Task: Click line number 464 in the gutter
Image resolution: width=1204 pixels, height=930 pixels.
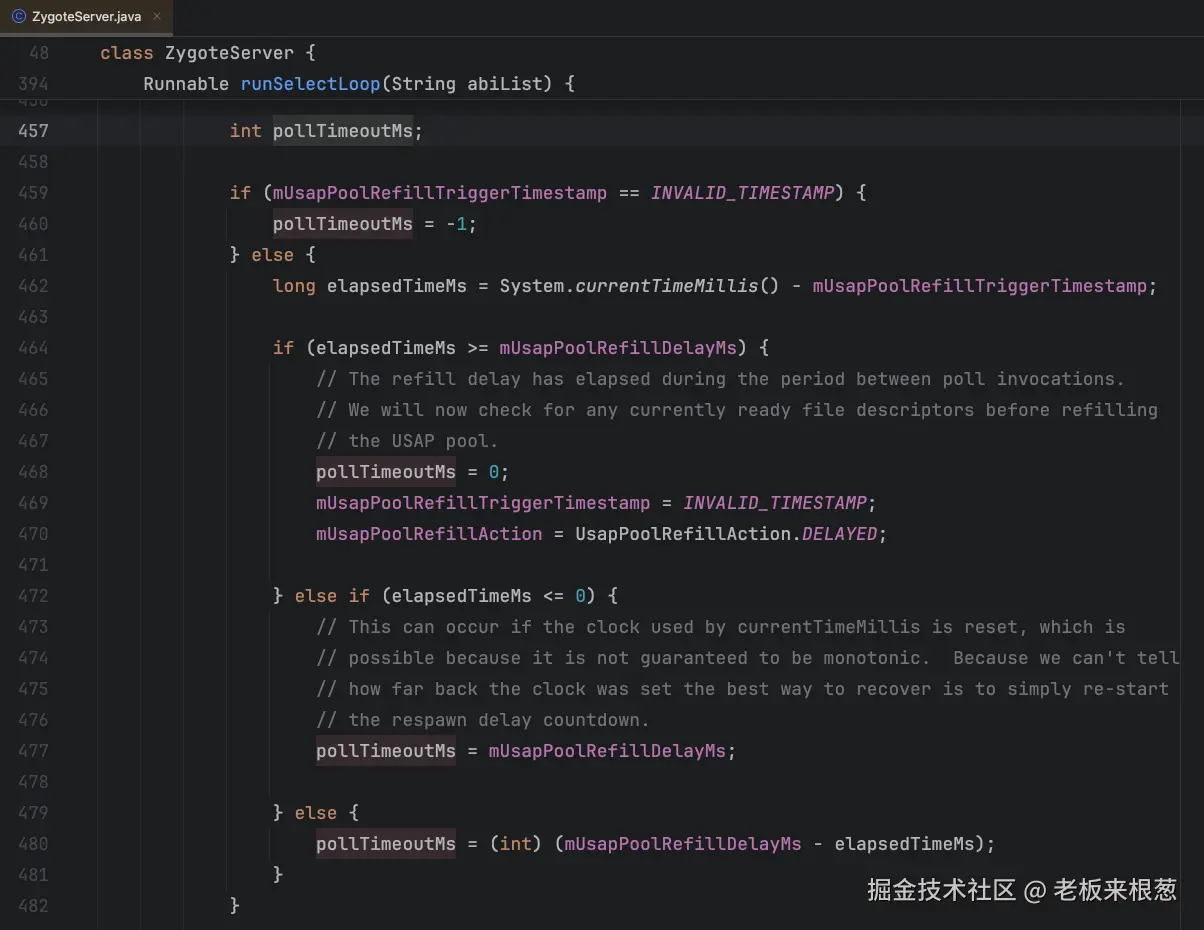Action: point(33,348)
